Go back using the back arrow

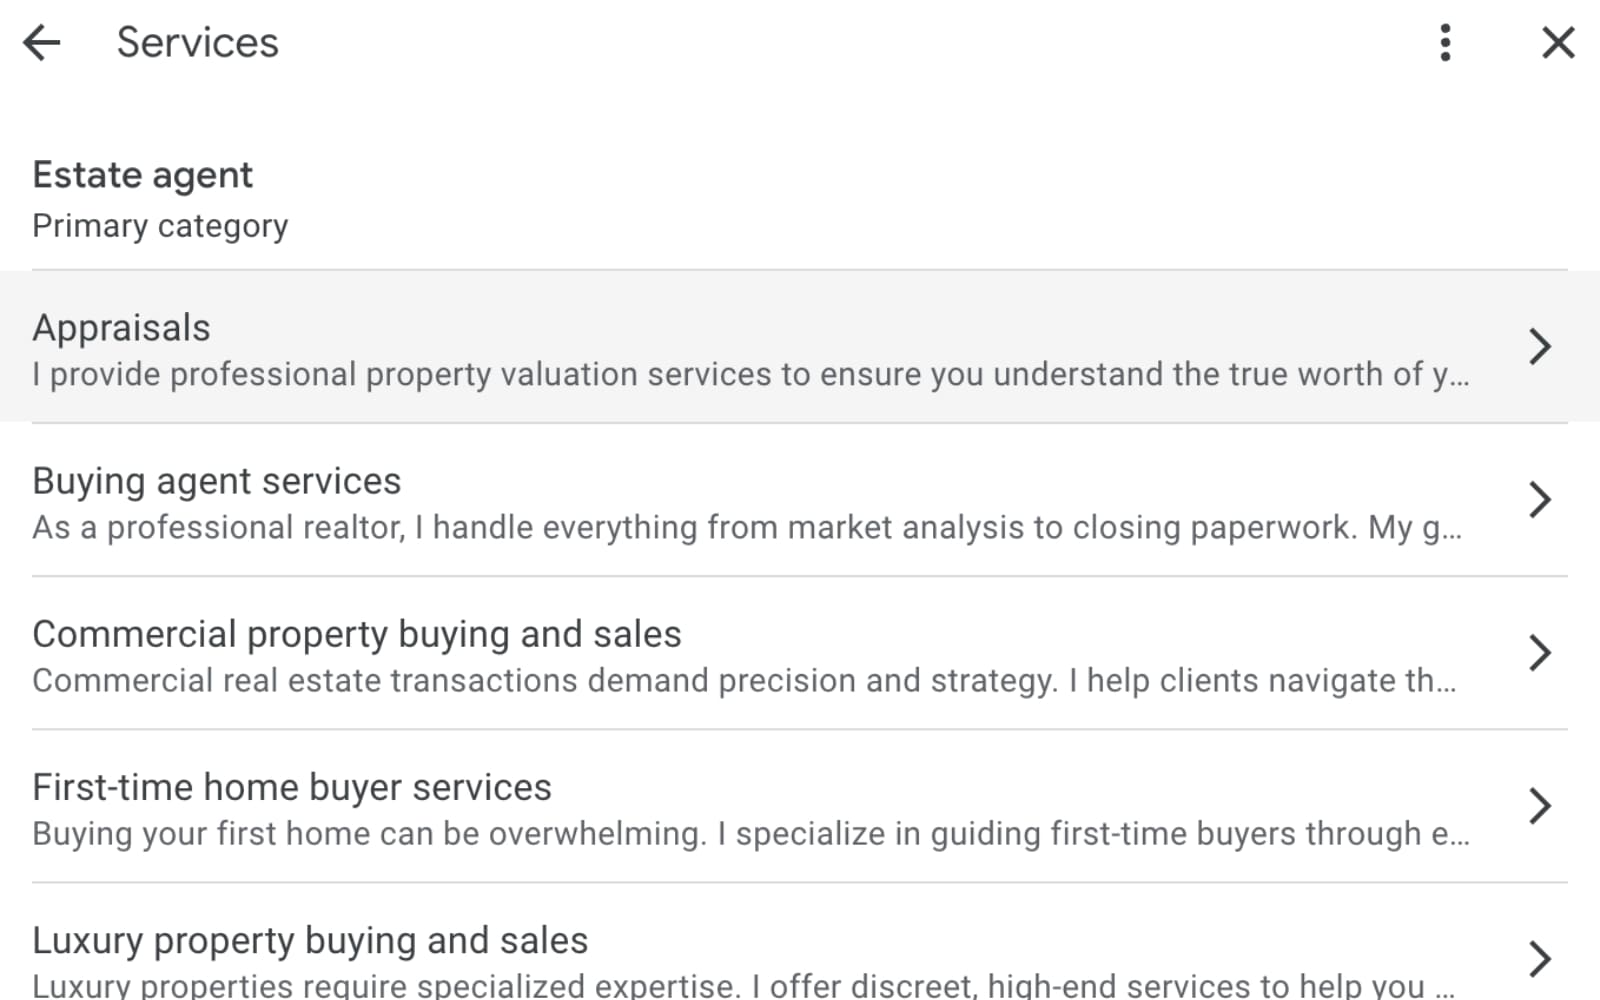[x=42, y=43]
